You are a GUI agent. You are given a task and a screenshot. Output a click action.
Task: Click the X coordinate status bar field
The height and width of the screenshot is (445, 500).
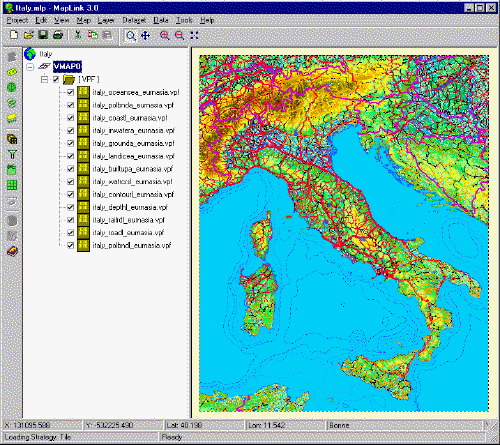[x=42, y=425]
